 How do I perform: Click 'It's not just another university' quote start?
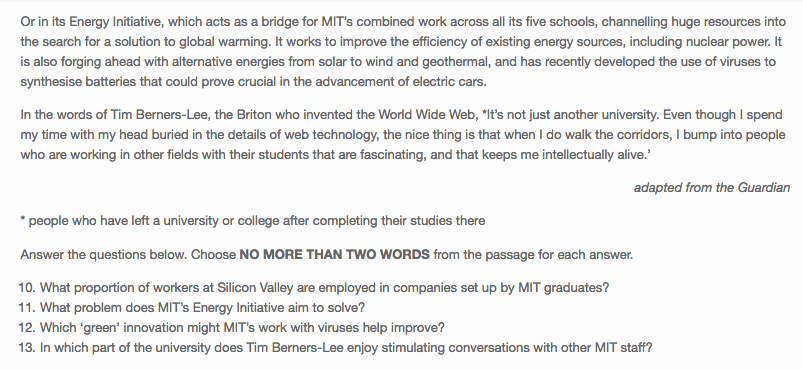coord(571,115)
